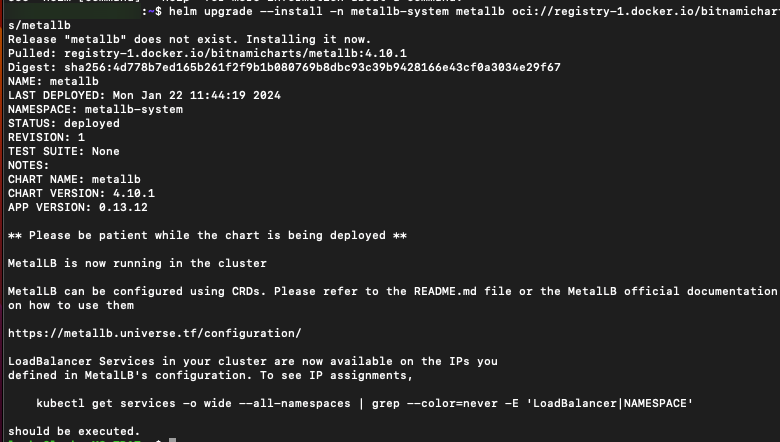The width and height of the screenshot is (780, 442).
Task: Click the 'LAST DEPLOYED' timestamp line
Action: pyautogui.click(x=144, y=95)
